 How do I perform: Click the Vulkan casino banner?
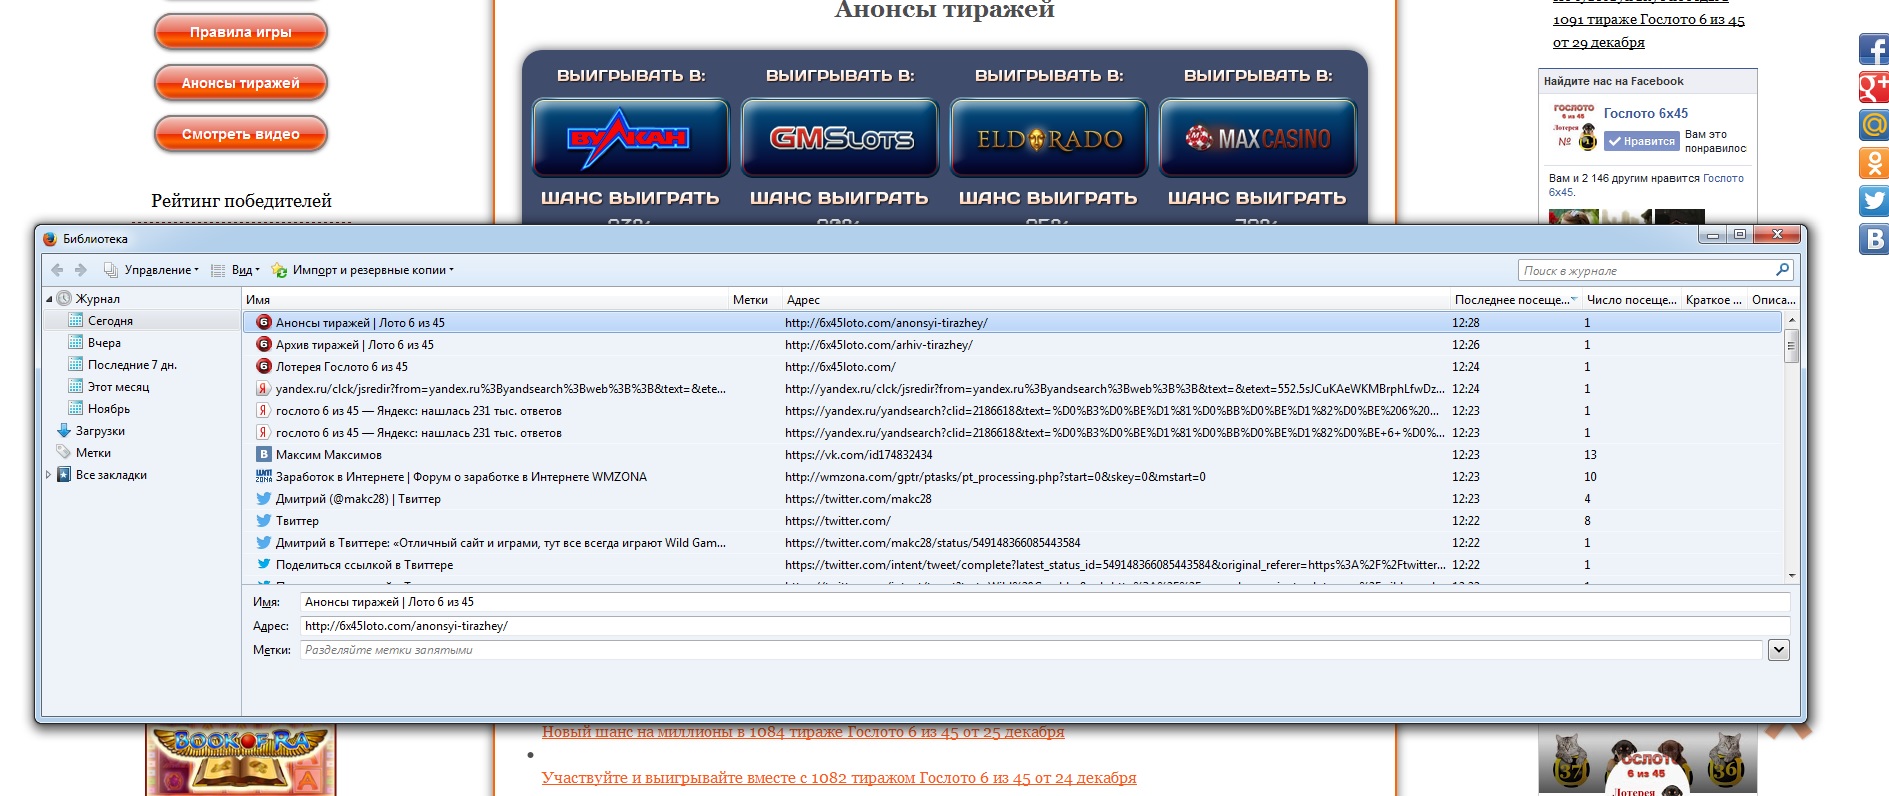tap(630, 138)
